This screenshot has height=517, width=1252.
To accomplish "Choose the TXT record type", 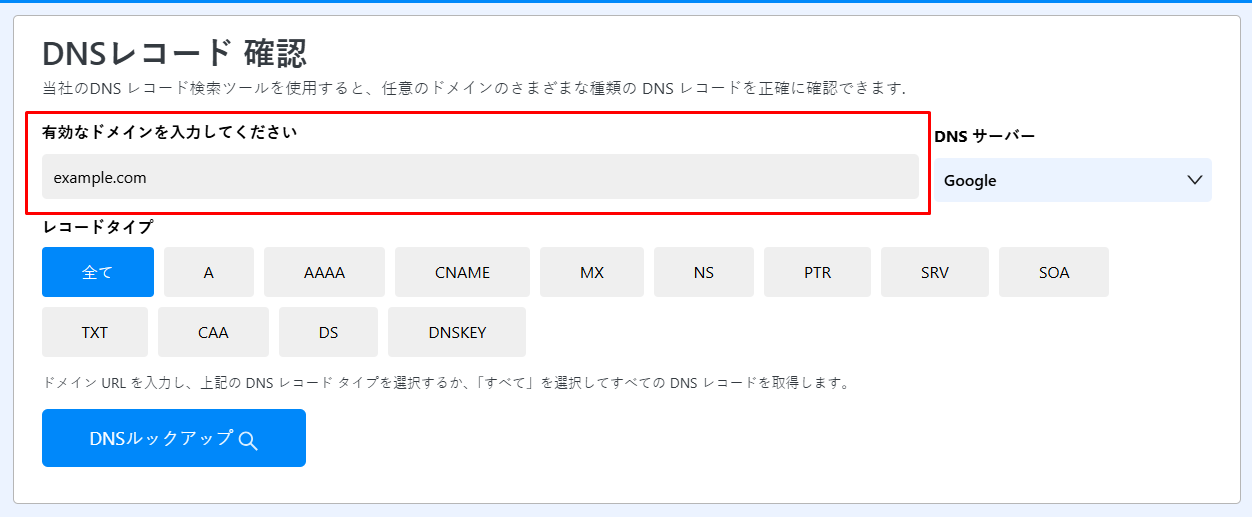I will tap(95, 332).
